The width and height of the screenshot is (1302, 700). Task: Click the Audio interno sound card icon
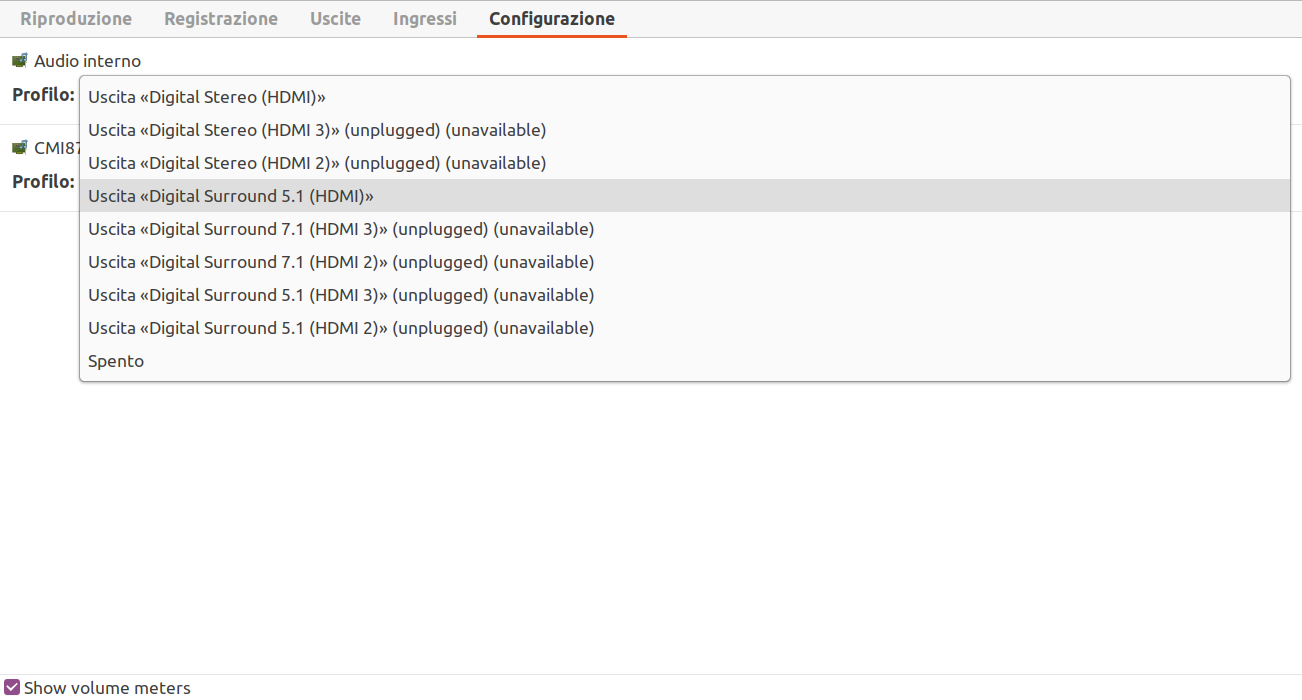[x=20, y=61]
